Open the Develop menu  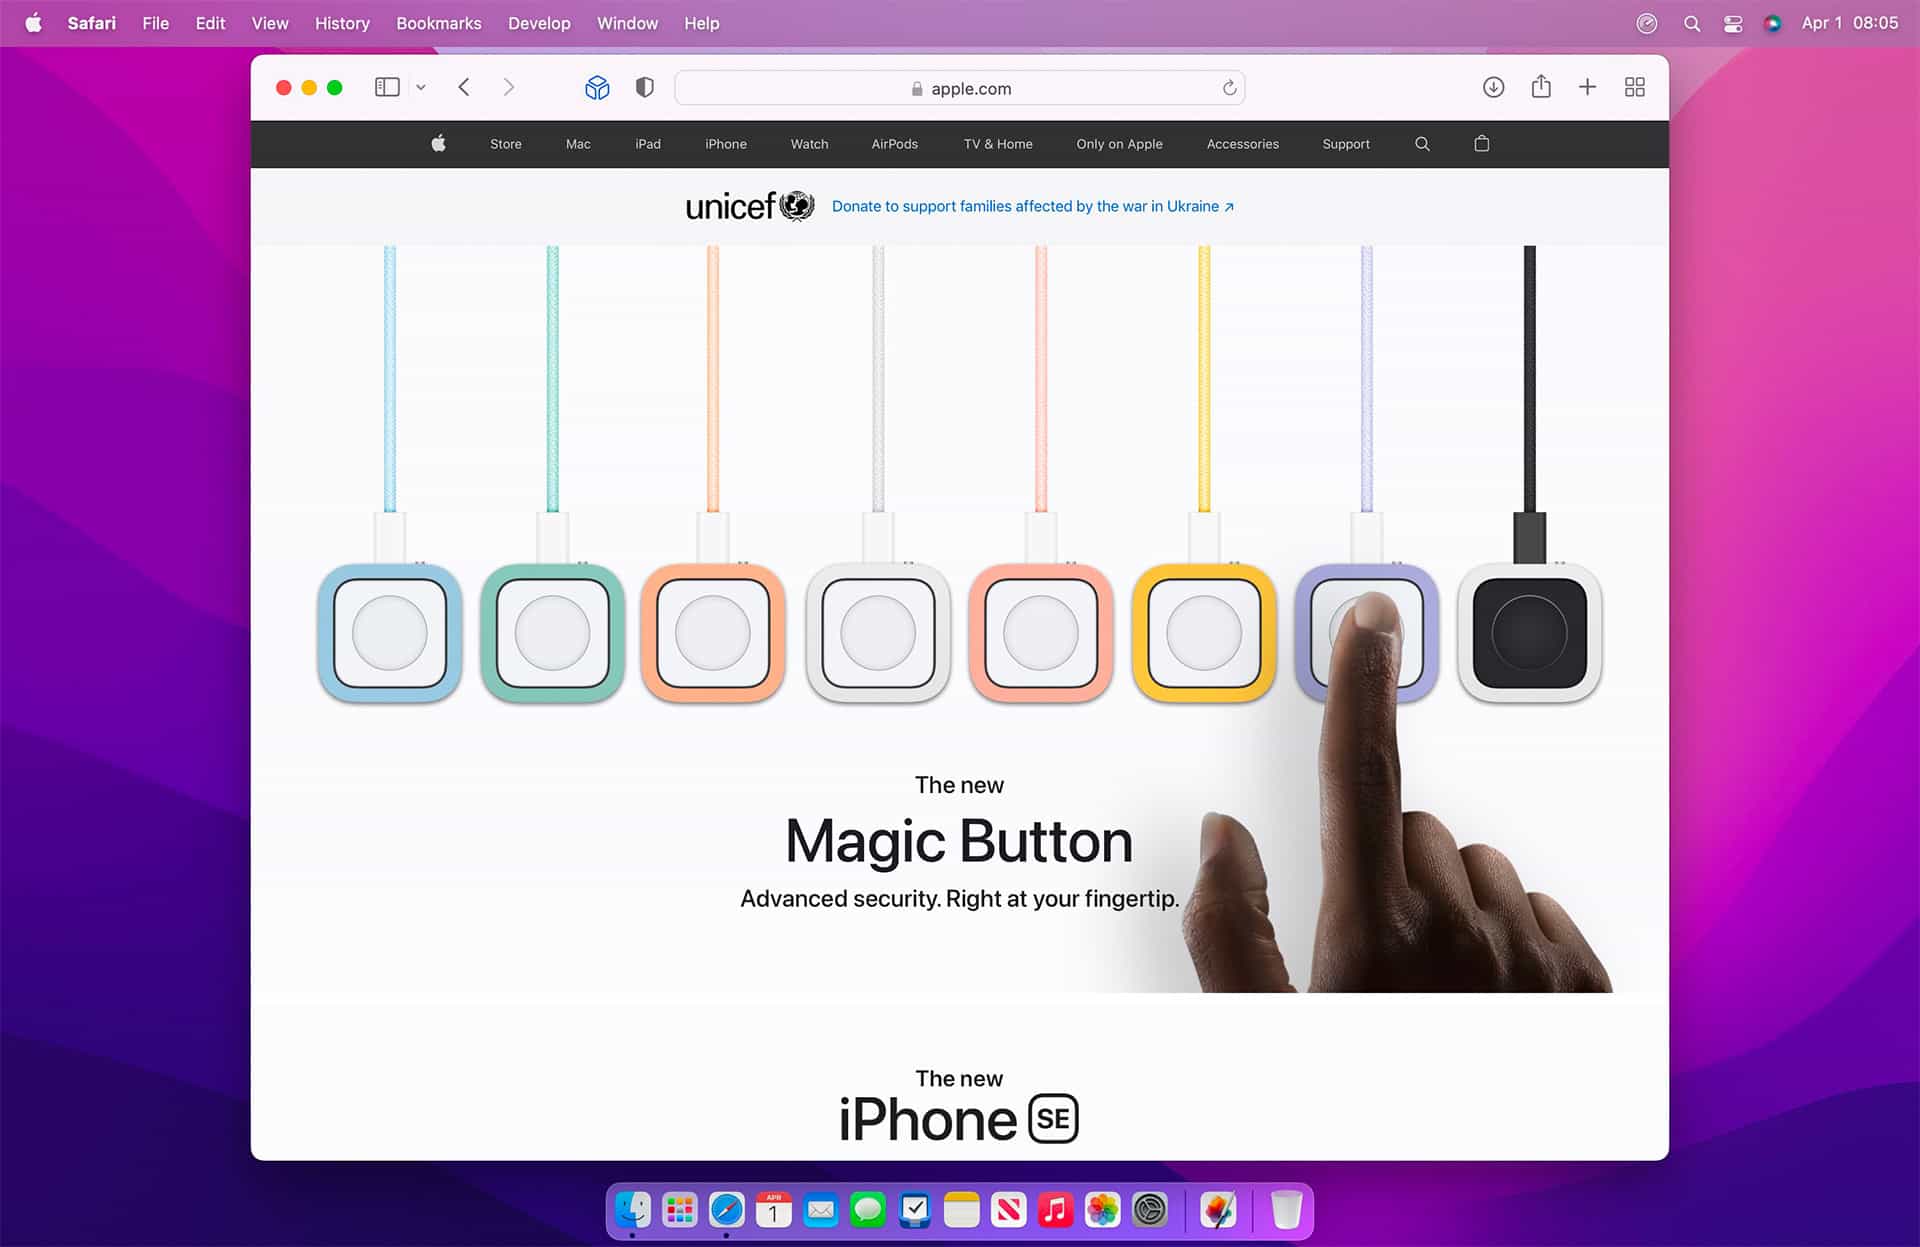tap(539, 23)
